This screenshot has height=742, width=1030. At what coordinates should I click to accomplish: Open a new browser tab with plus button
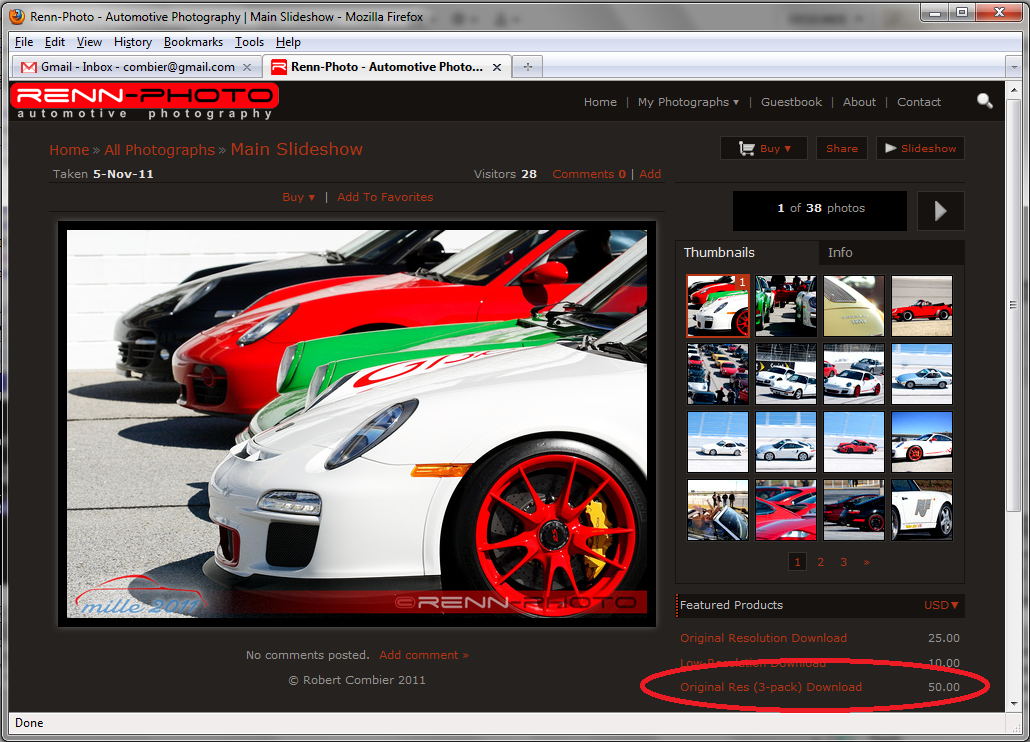(527, 67)
